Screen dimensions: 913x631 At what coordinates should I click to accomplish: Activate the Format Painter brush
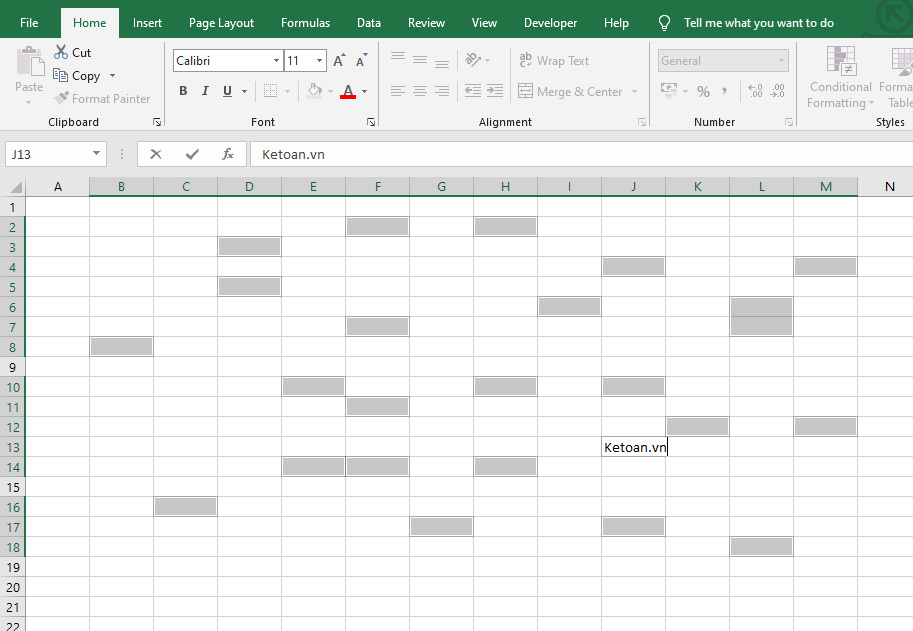[61, 98]
